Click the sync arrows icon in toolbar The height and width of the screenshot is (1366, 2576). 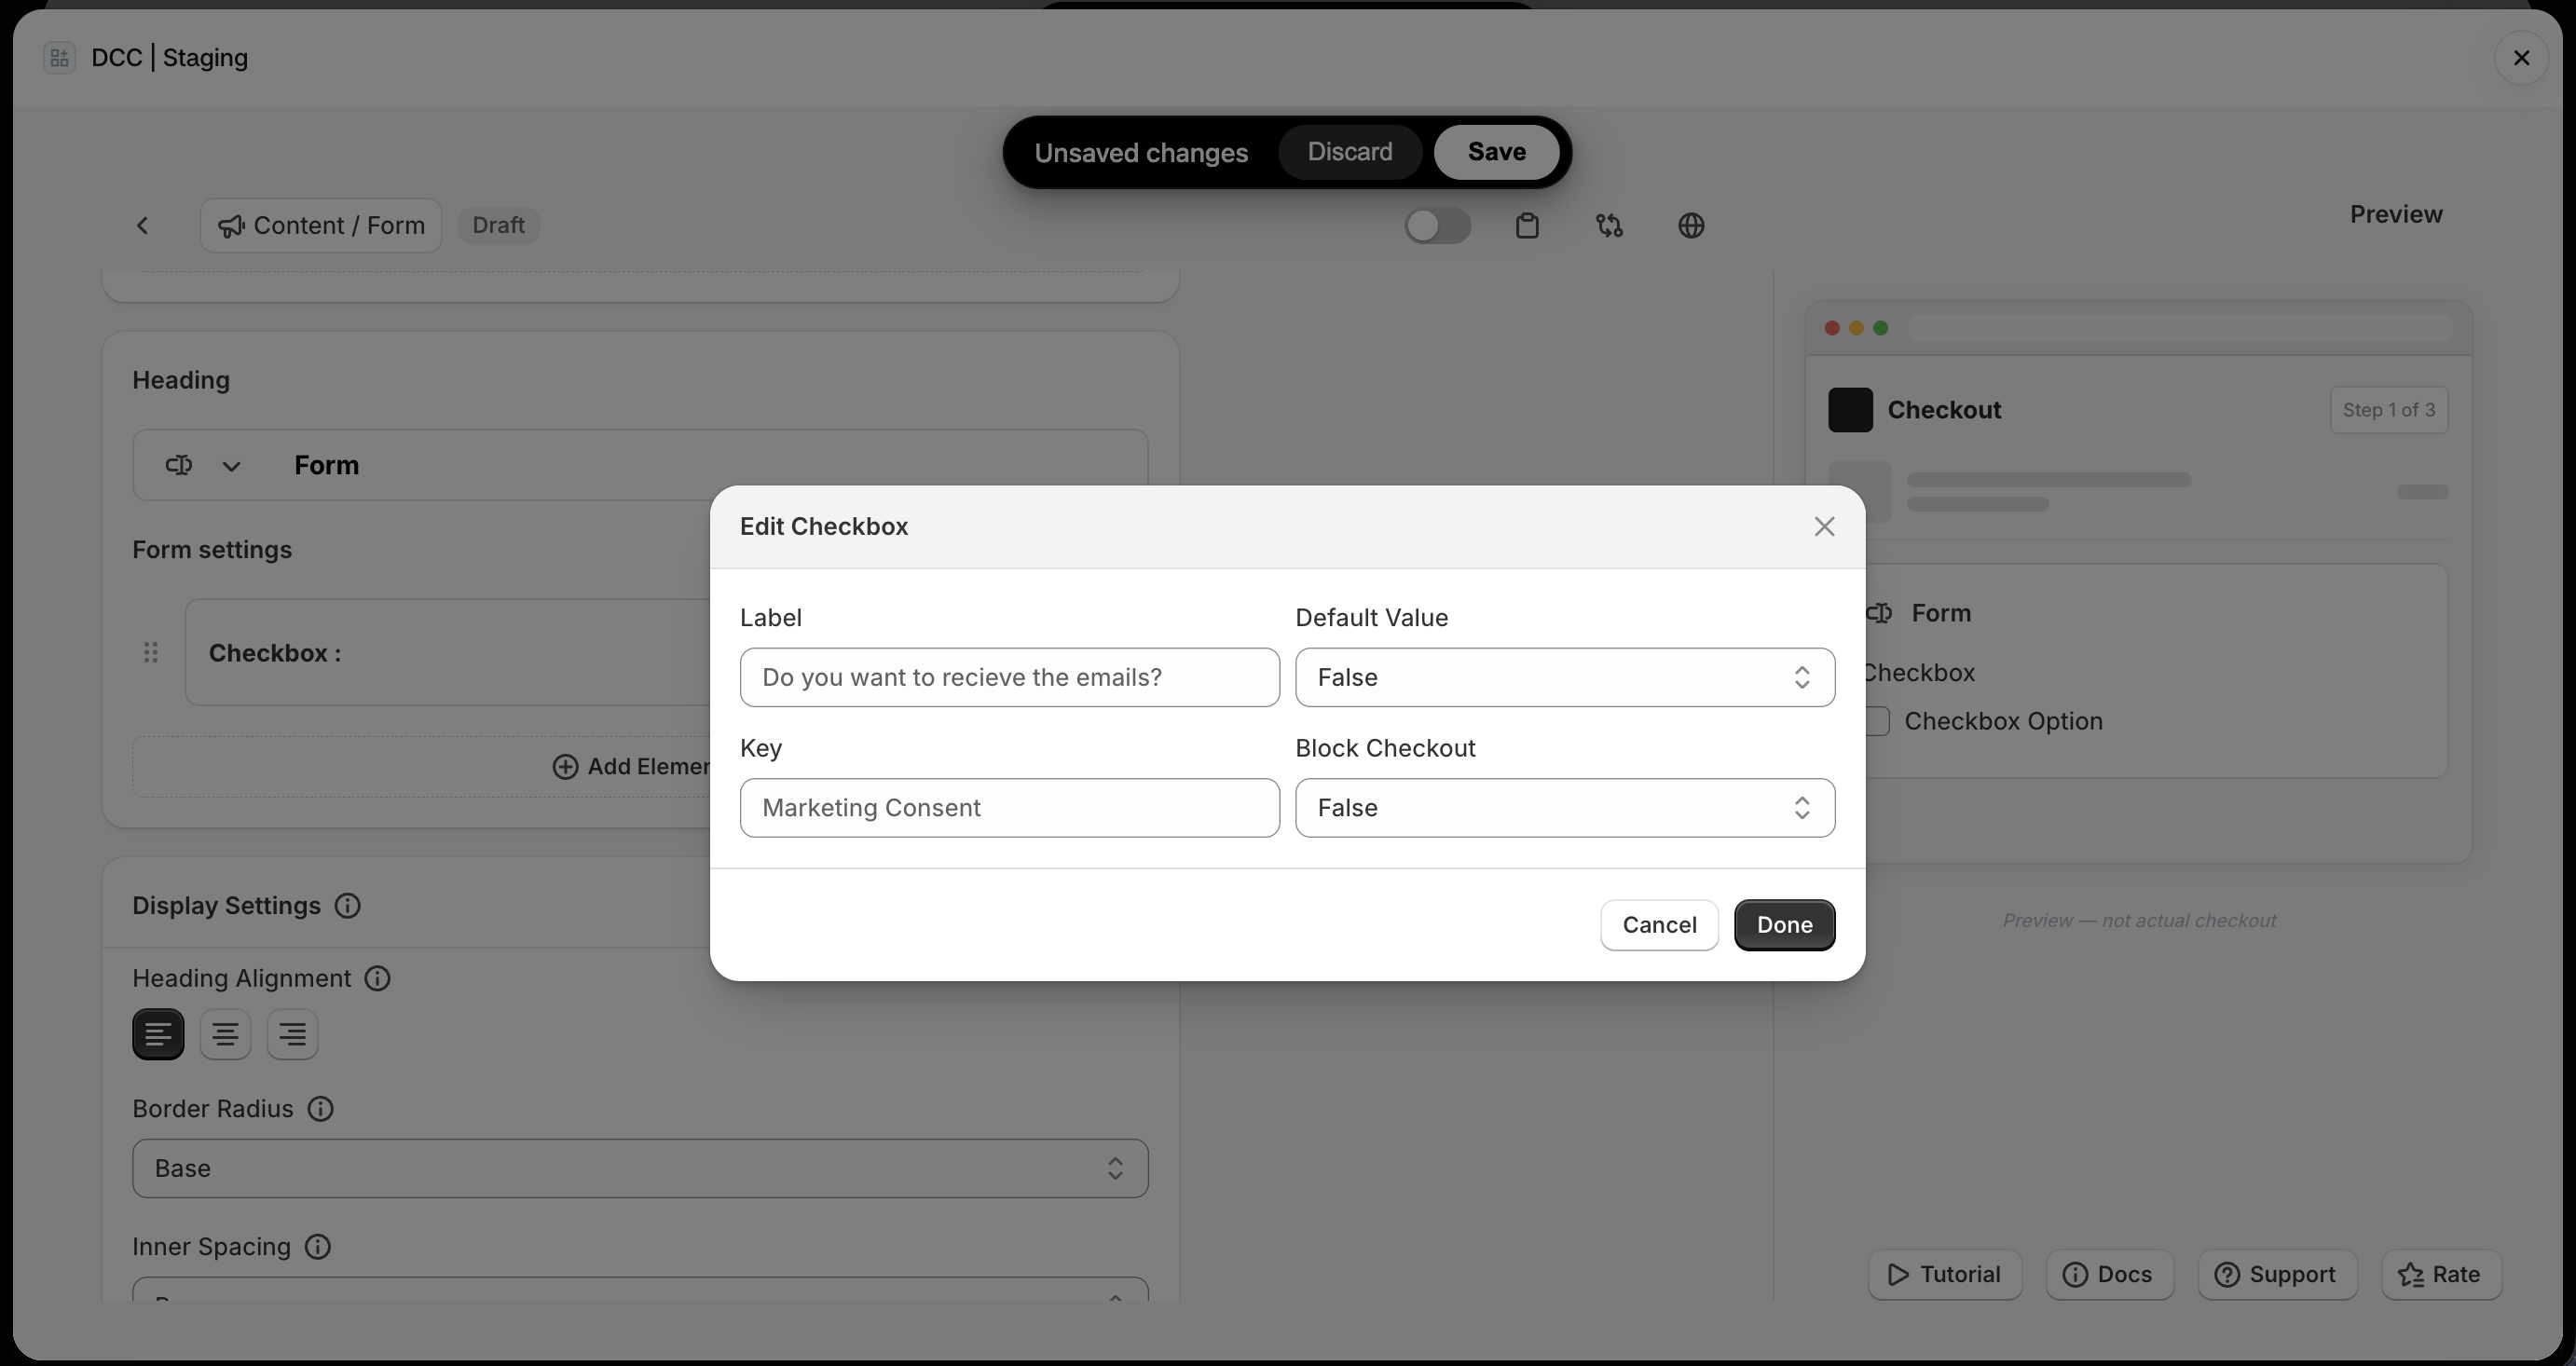[x=1609, y=226]
